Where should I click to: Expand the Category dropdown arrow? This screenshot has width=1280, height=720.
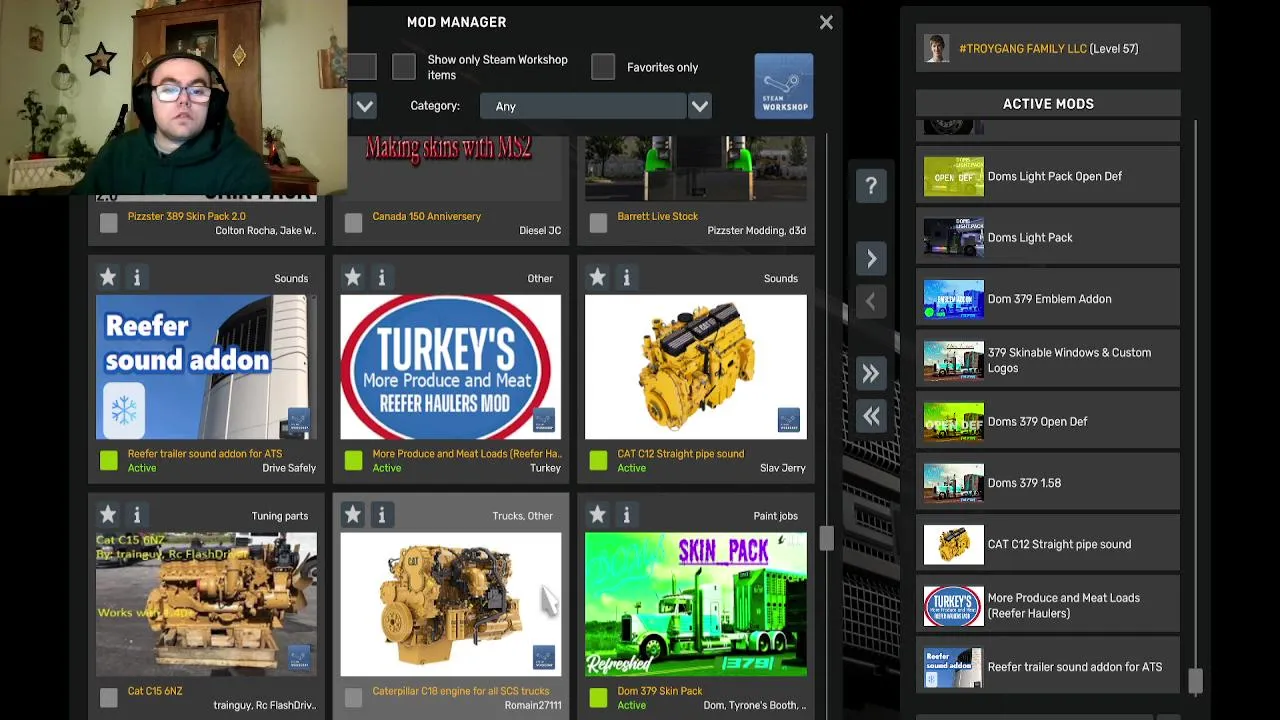700,106
